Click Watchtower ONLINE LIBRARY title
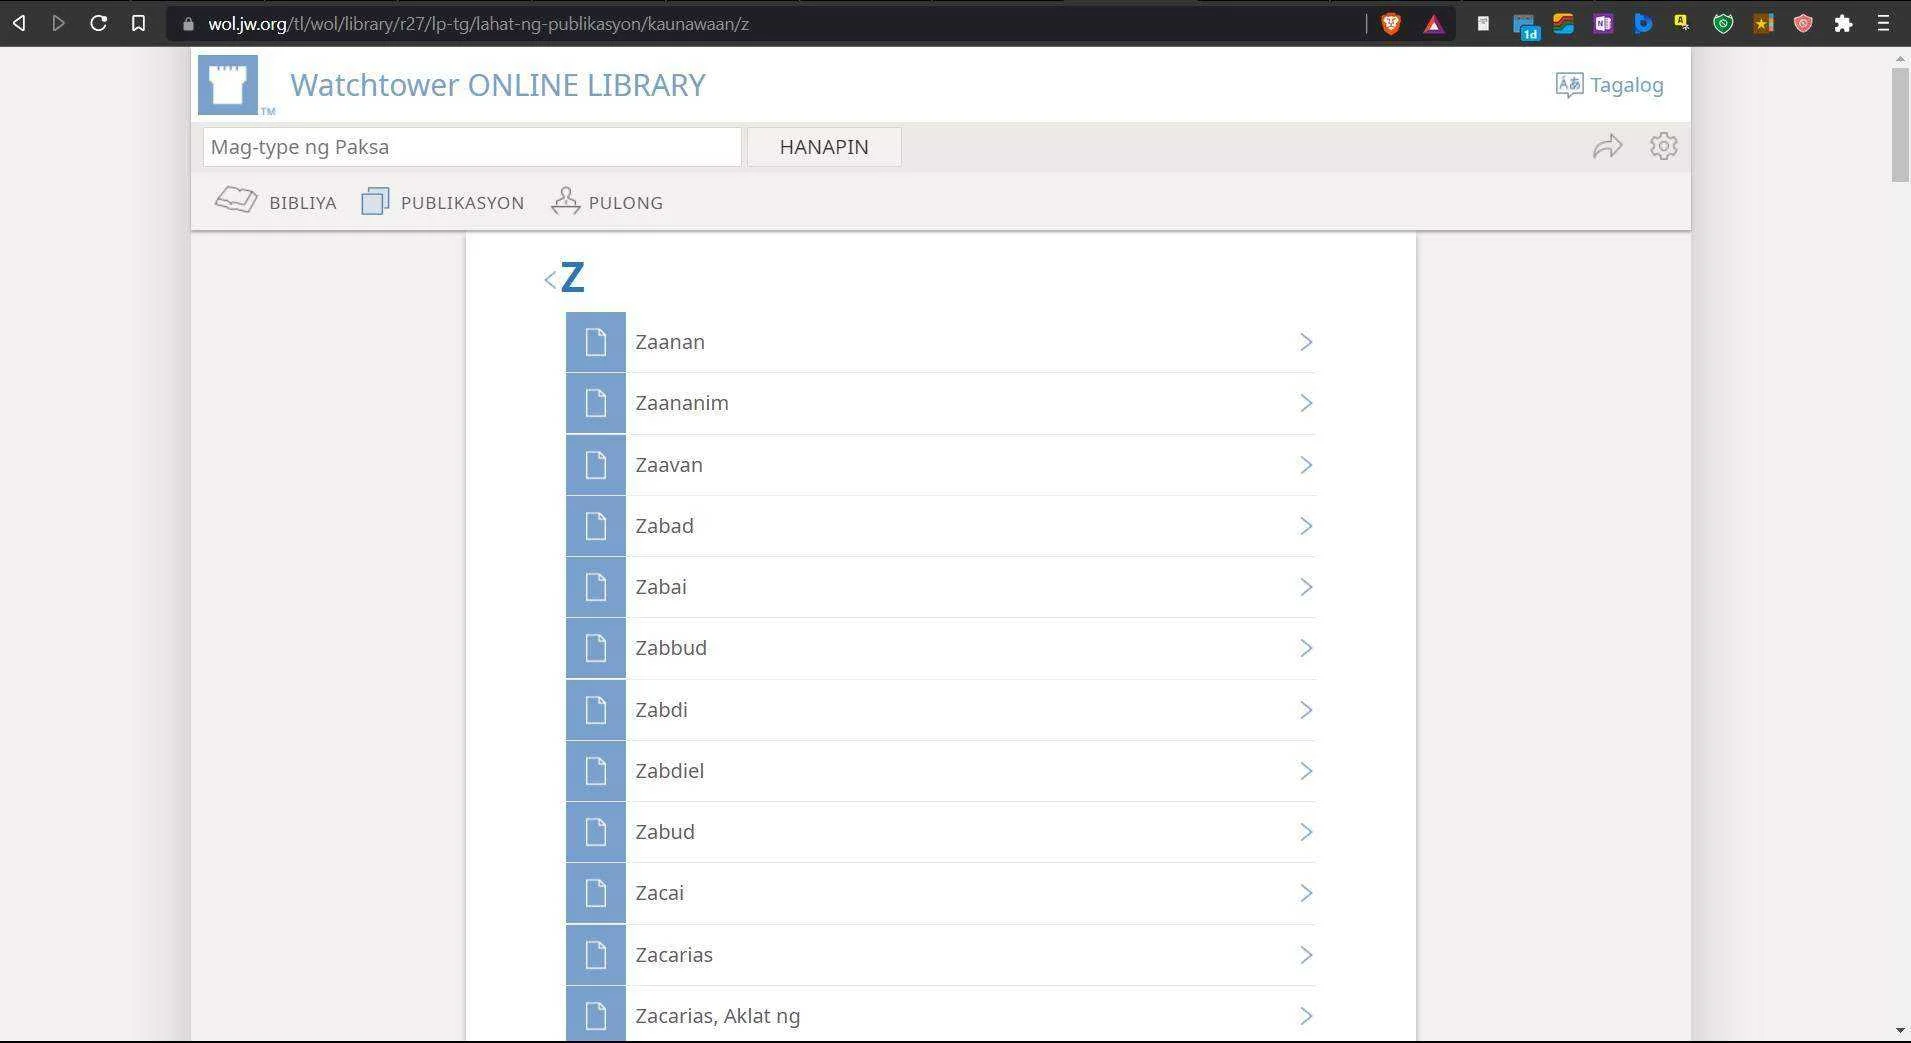The height and width of the screenshot is (1043, 1911). click(x=498, y=85)
